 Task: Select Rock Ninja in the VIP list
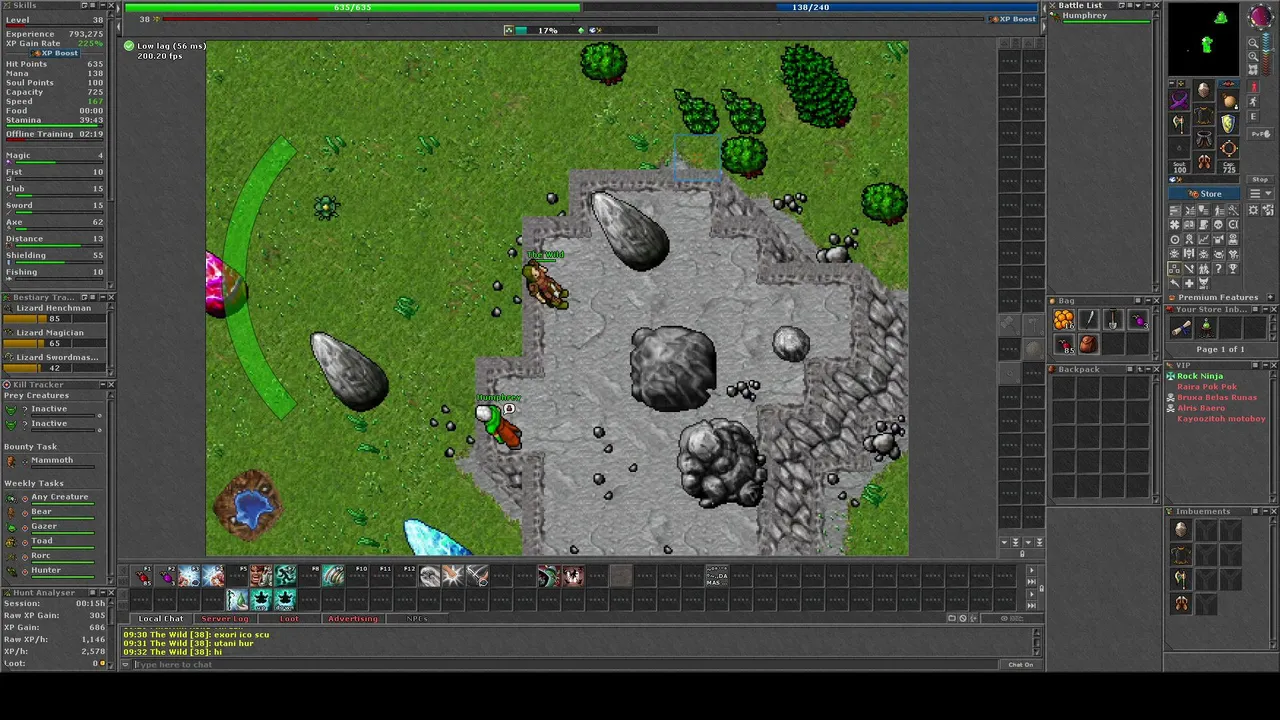pyautogui.click(x=1200, y=376)
